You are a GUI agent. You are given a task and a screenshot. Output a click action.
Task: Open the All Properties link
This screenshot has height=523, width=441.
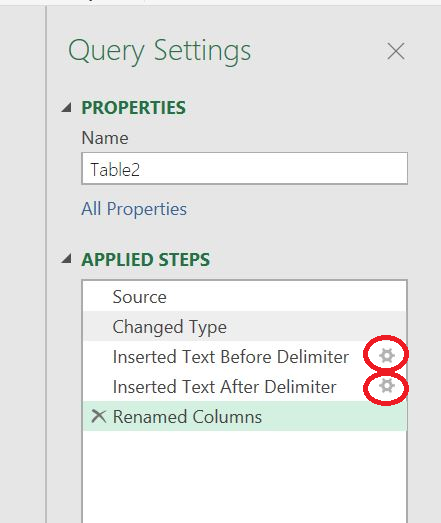134,209
